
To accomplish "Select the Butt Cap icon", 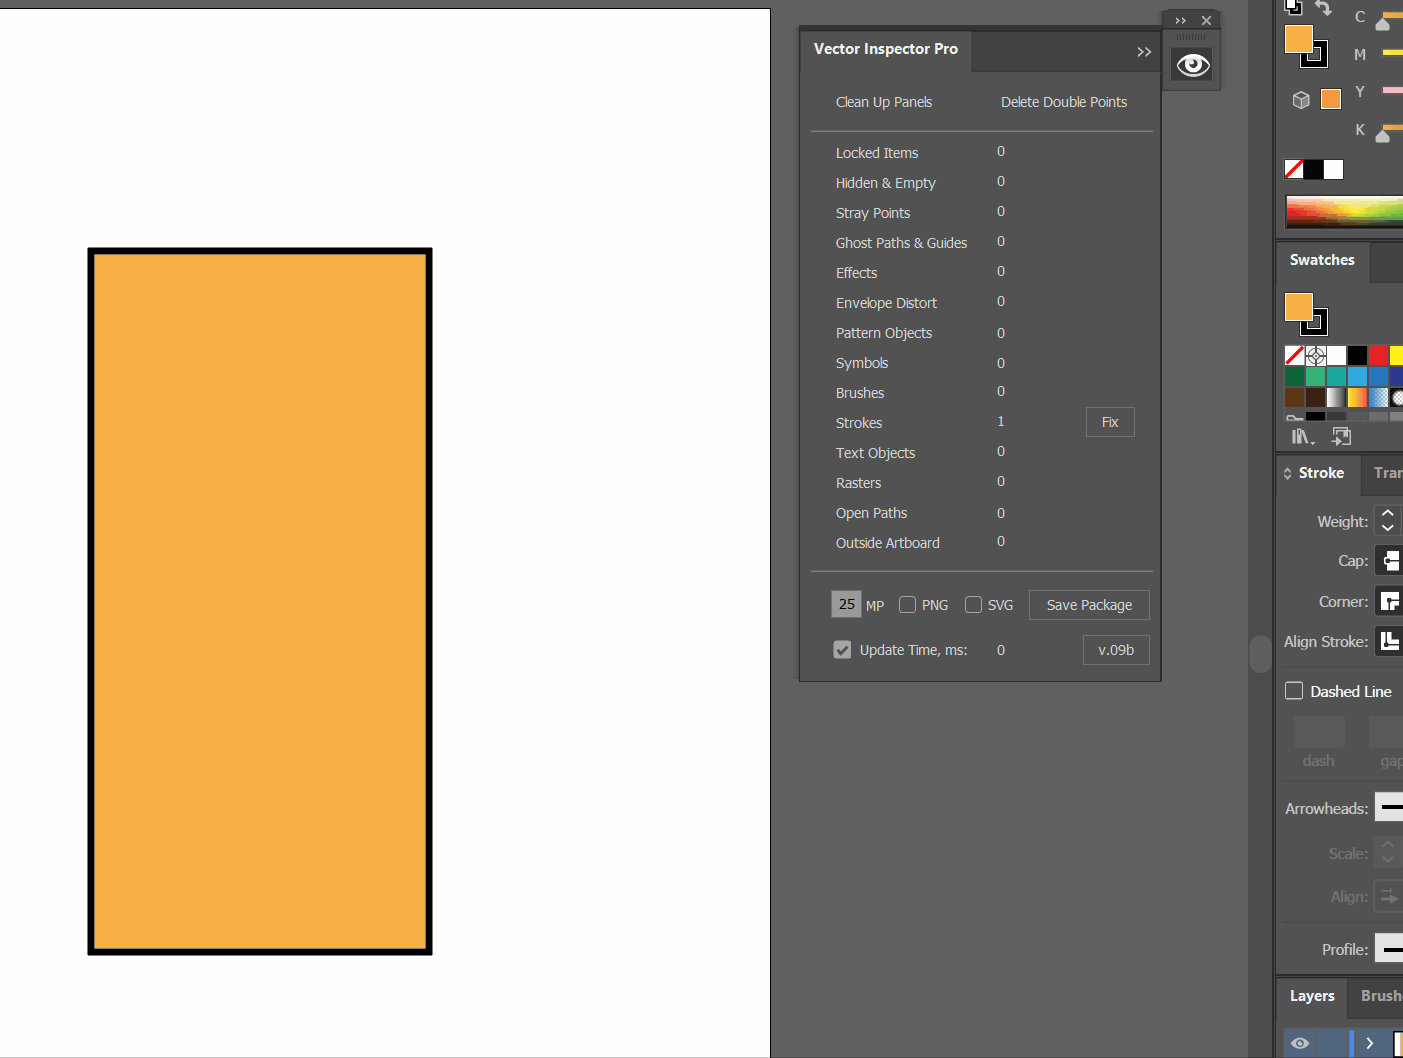I will (x=1390, y=561).
